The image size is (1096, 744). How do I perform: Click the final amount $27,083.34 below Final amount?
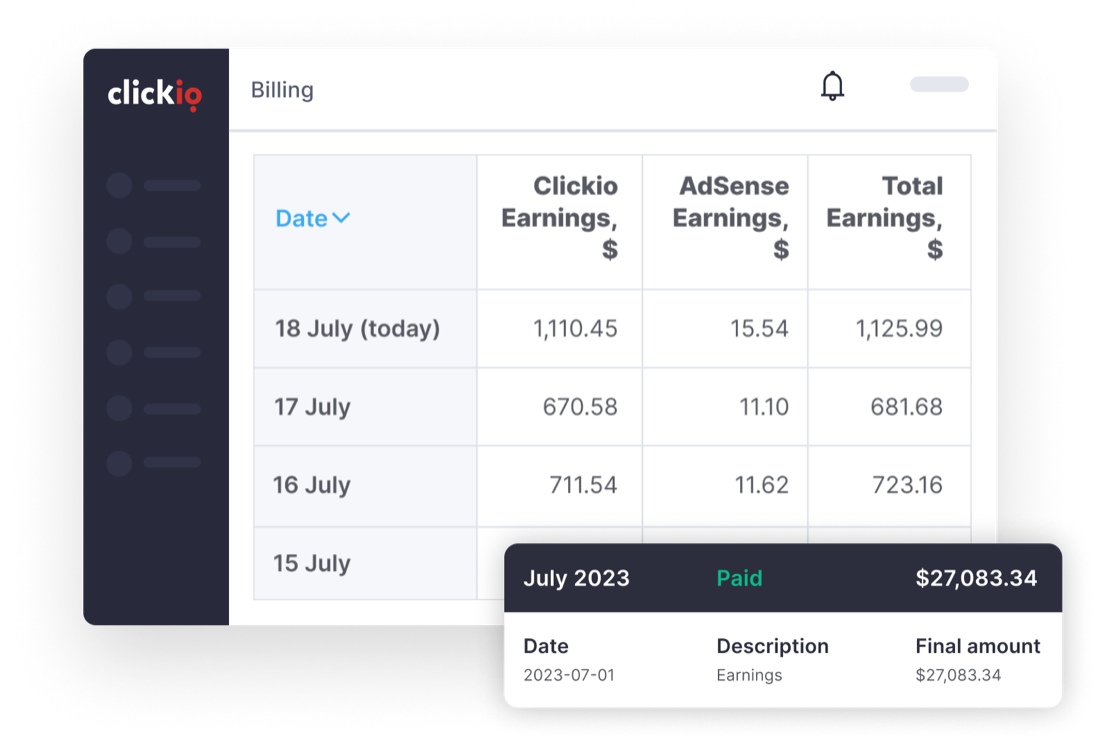pyautogui.click(x=958, y=675)
